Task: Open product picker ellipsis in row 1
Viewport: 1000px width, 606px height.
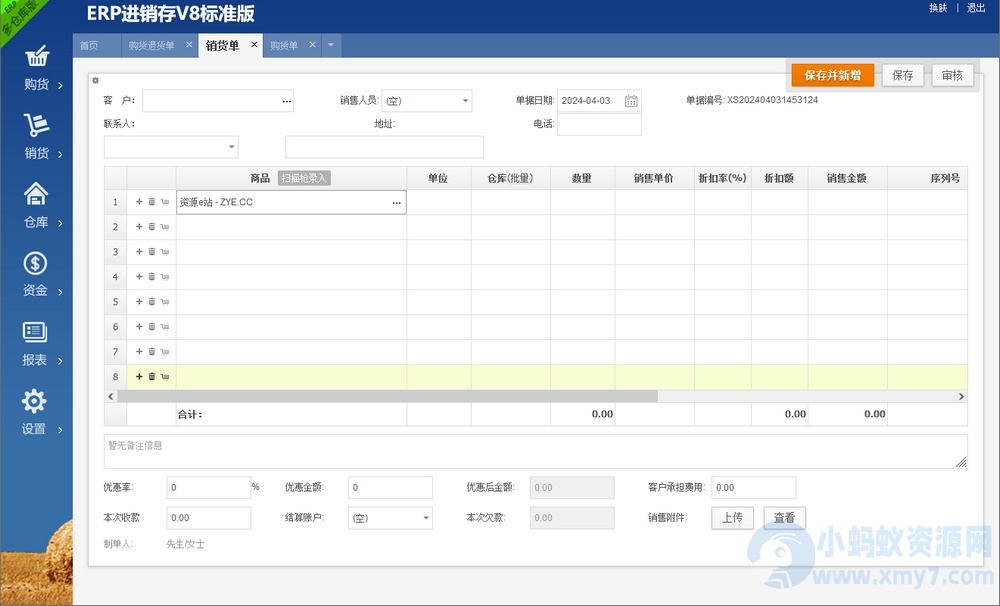Action: click(x=397, y=202)
